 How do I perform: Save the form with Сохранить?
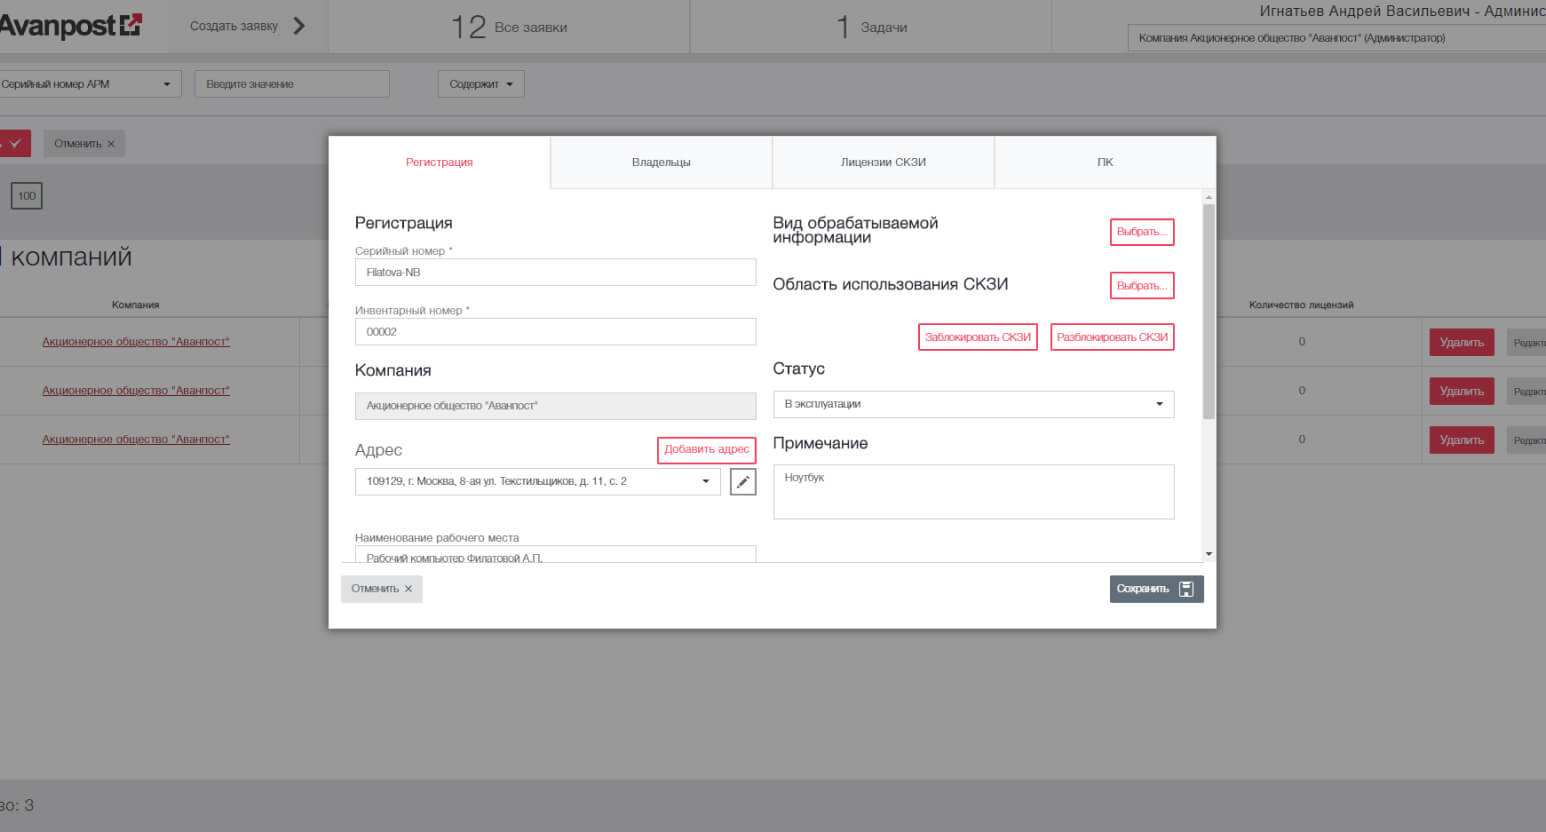tap(1156, 589)
